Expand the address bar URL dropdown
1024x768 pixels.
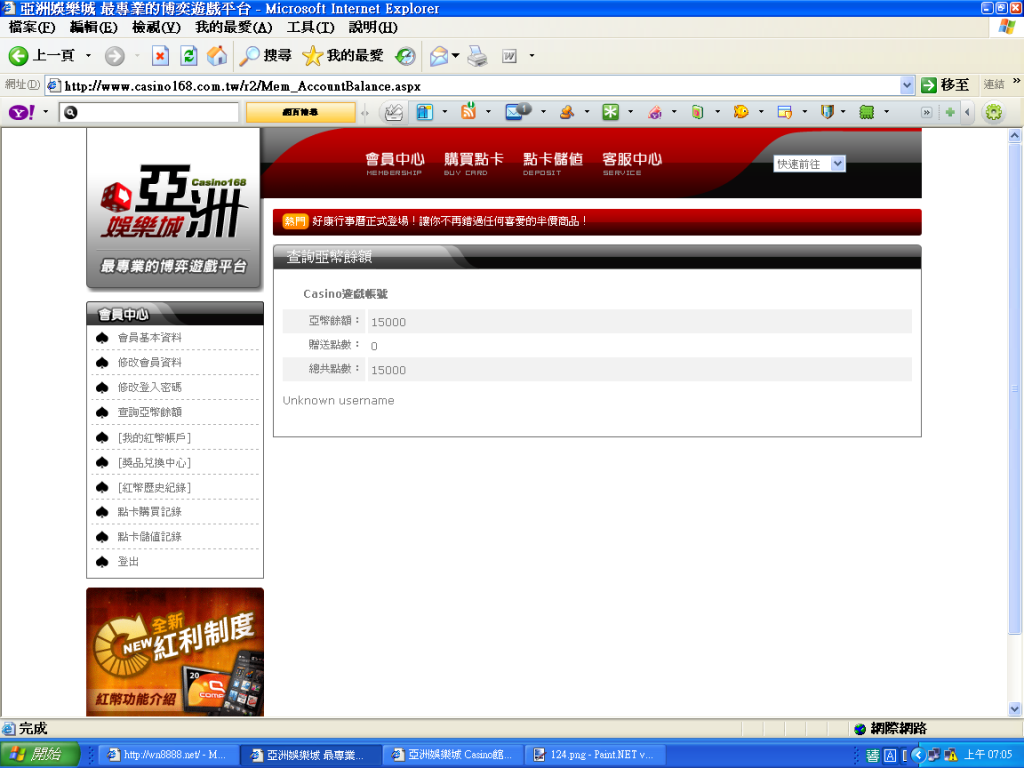(x=907, y=86)
